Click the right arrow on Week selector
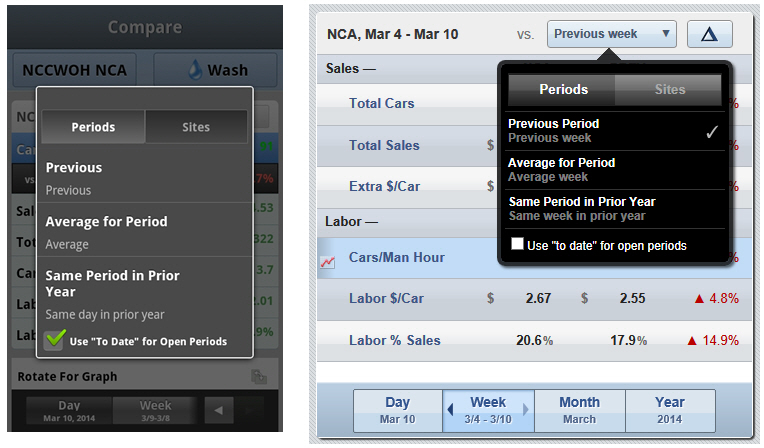This screenshot has height=448, width=764. (526, 409)
